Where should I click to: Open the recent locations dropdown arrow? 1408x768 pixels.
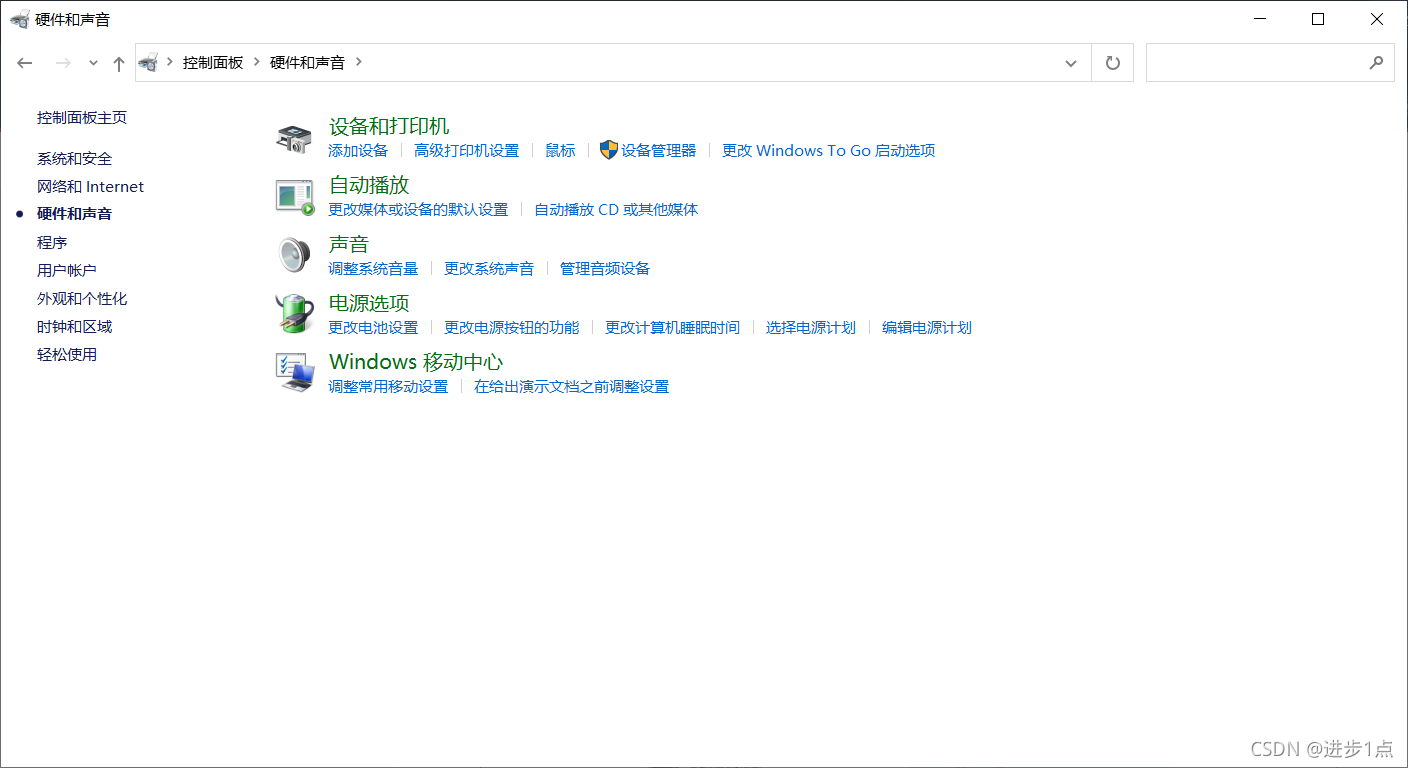coord(93,63)
